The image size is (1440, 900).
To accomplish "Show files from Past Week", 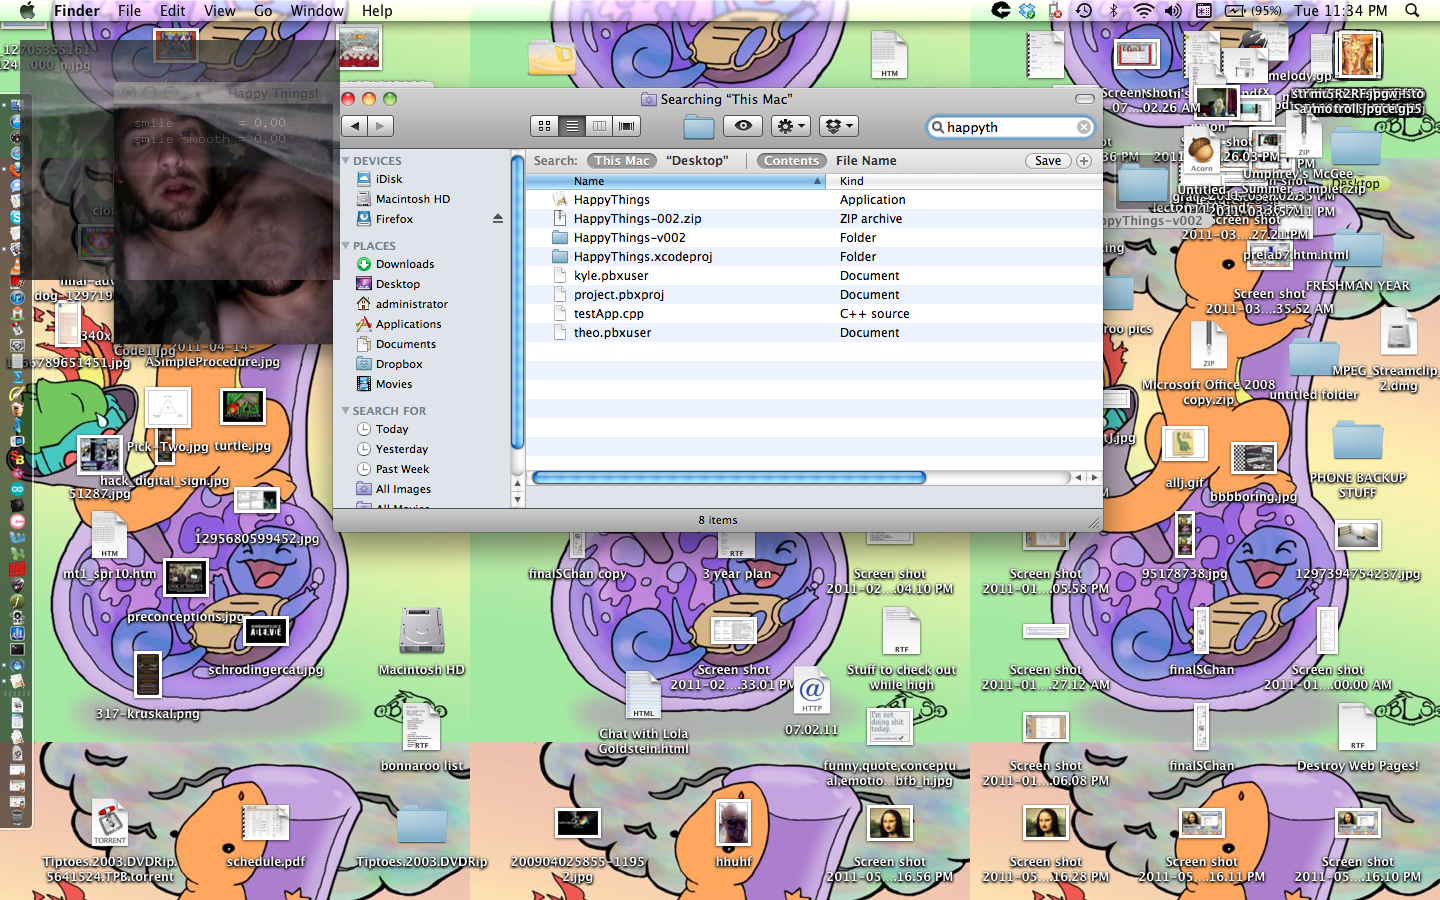I will (402, 469).
